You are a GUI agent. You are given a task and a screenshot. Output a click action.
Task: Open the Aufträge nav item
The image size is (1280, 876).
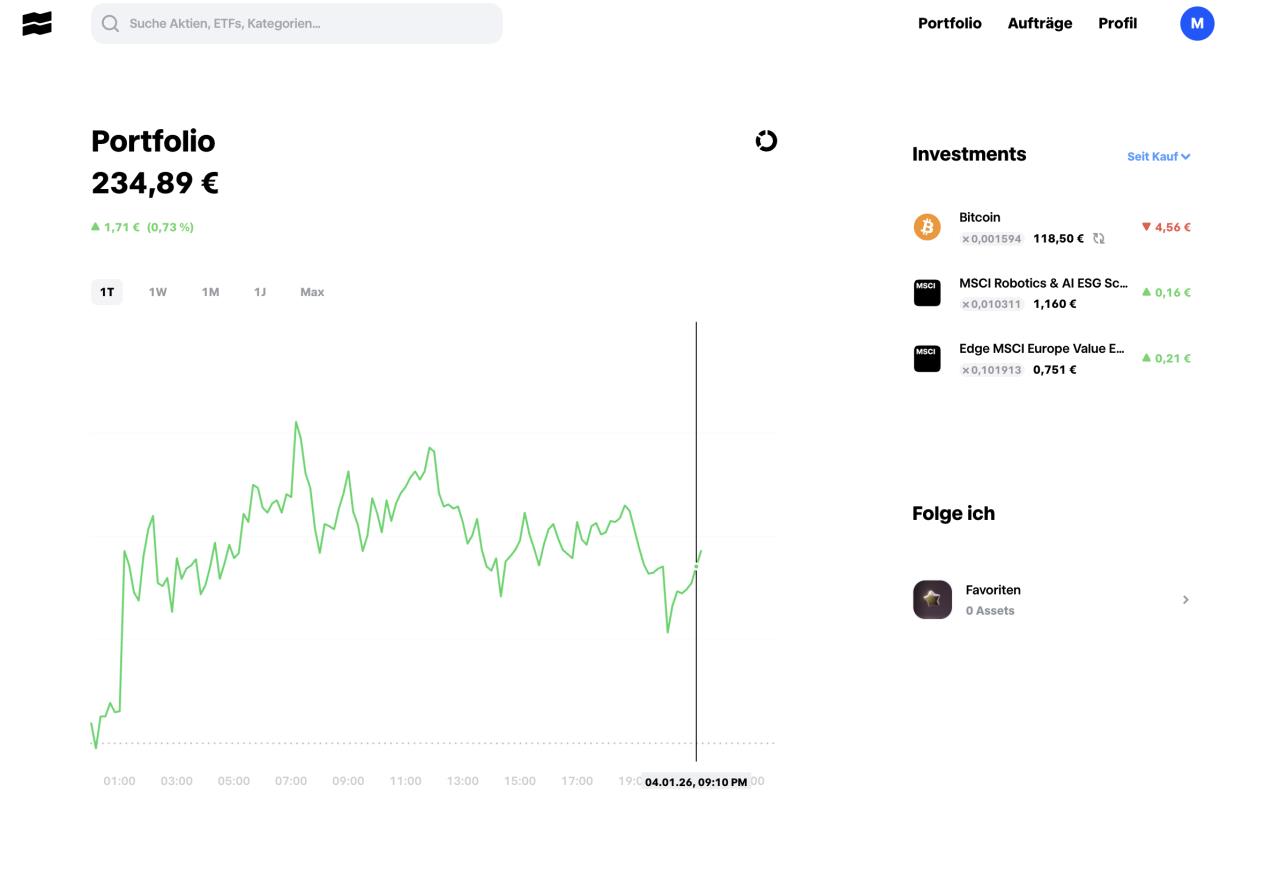click(1039, 23)
